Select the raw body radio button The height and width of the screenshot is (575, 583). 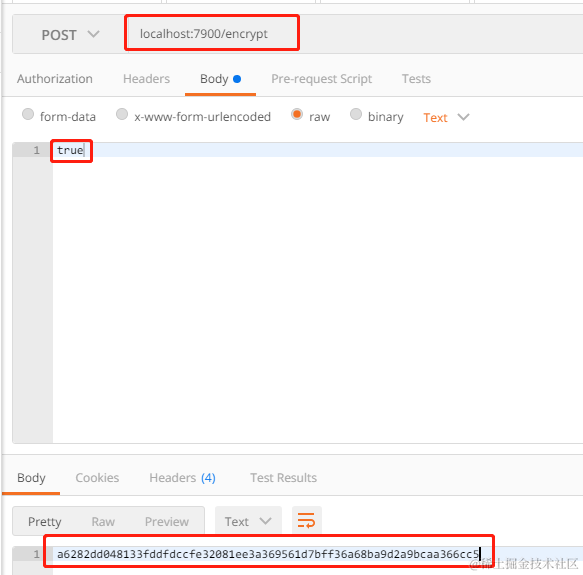(x=297, y=114)
